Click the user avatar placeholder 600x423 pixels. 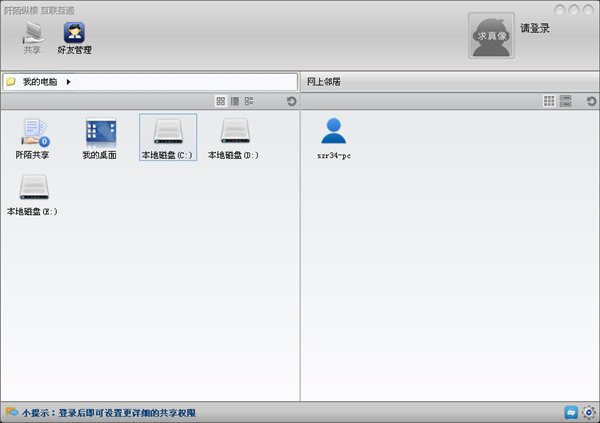[x=491, y=36]
